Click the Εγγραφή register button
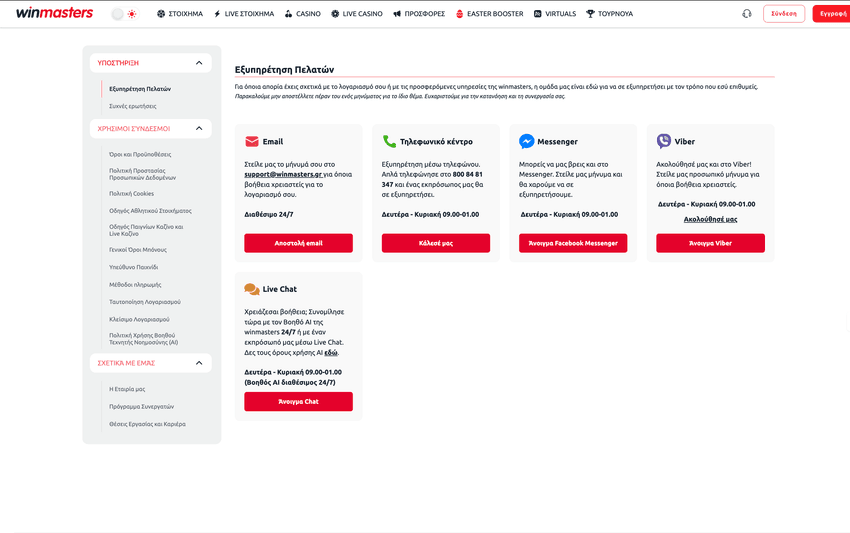The image size is (850, 533). click(832, 14)
